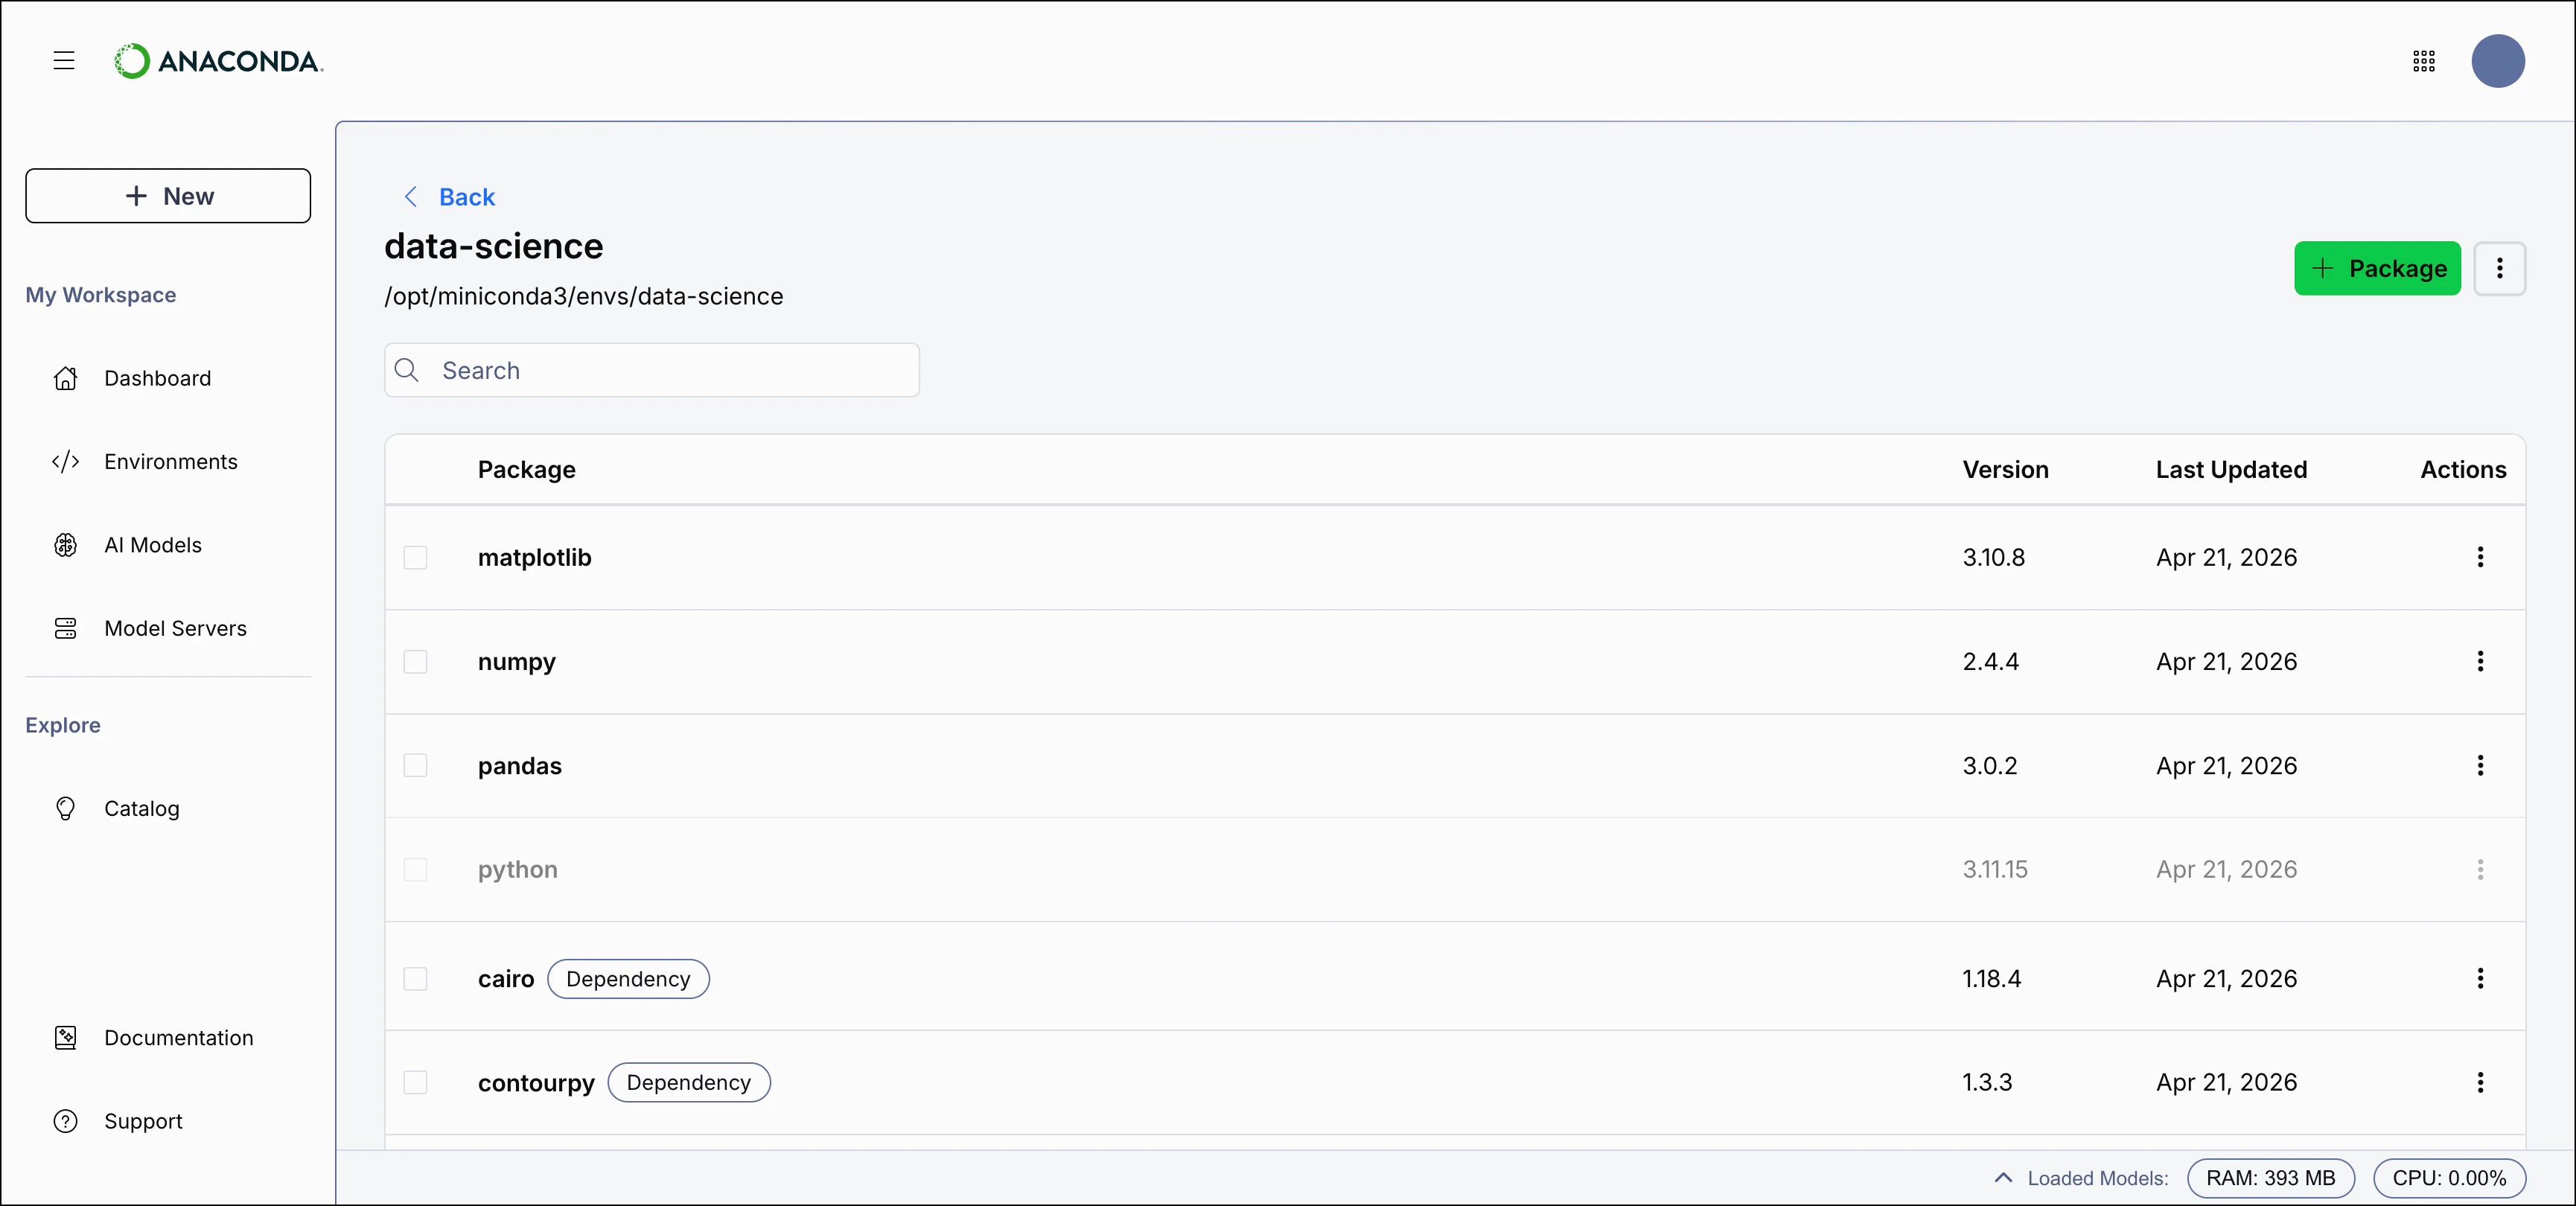Click the New button to create something
The image size is (2576, 1206).
pos(168,196)
